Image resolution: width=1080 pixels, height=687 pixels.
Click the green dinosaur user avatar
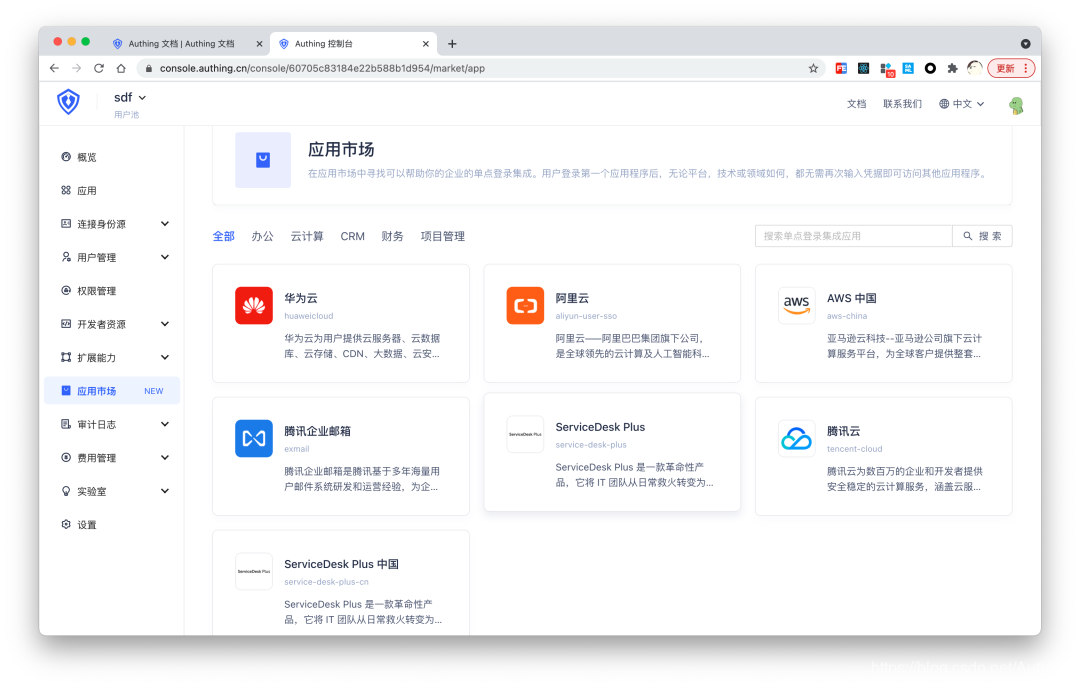pyautogui.click(x=1016, y=105)
